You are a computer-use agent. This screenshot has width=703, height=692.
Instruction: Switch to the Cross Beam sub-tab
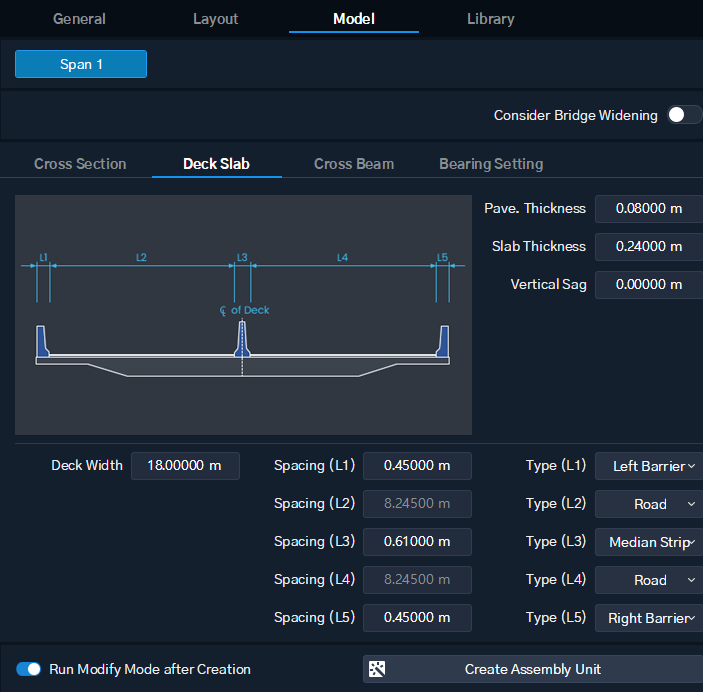pos(354,164)
